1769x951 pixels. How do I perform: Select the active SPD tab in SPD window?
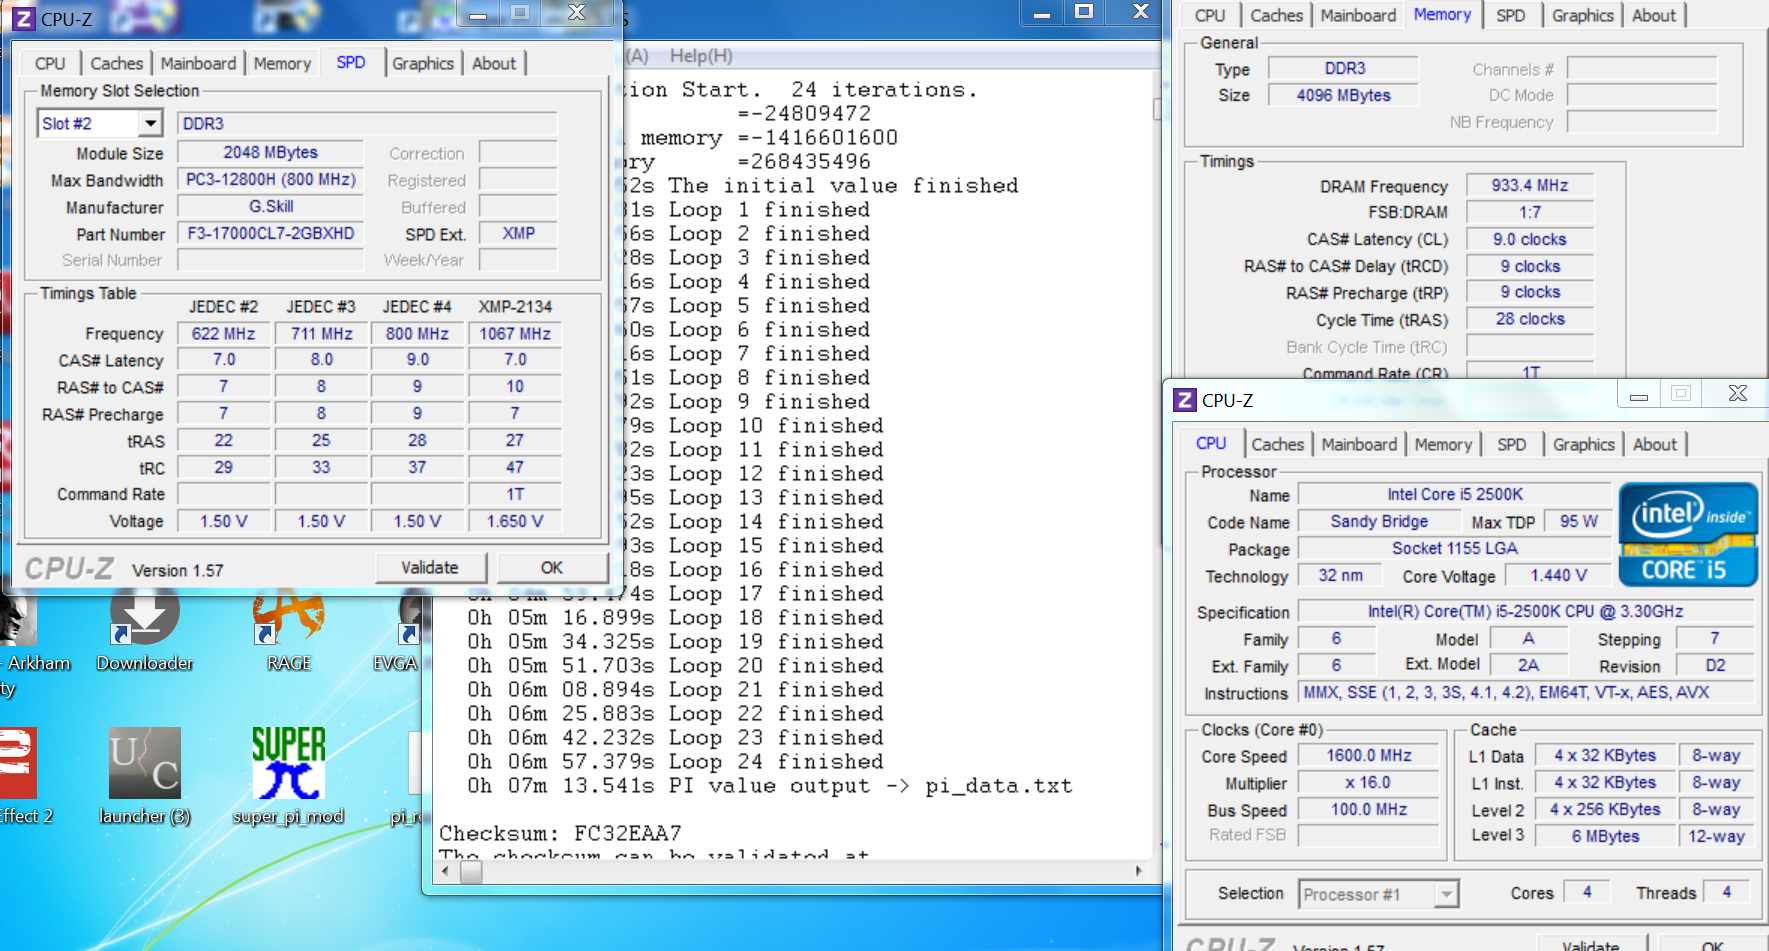(x=351, y=62)
